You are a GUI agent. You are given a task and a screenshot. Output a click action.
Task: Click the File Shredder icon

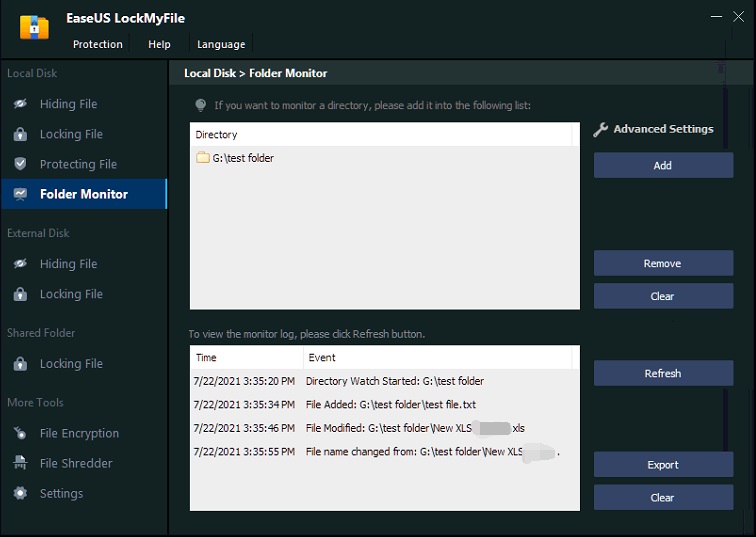pyautogui.click(x=20, y=463)
